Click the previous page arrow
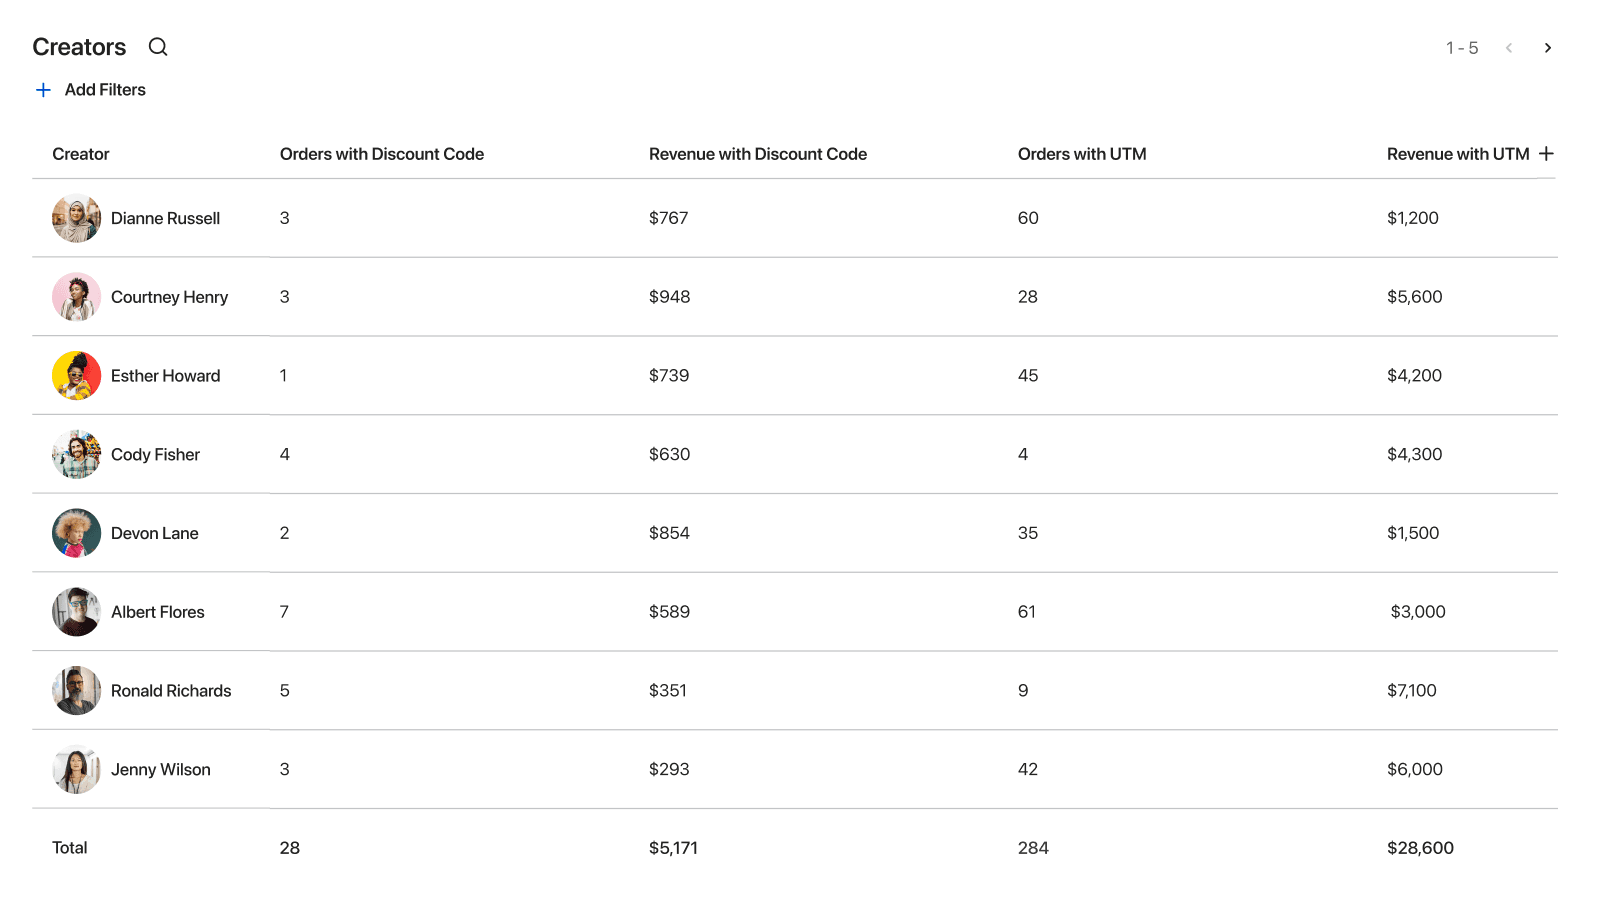1600x900 pixels. [x=1508, y=47]
